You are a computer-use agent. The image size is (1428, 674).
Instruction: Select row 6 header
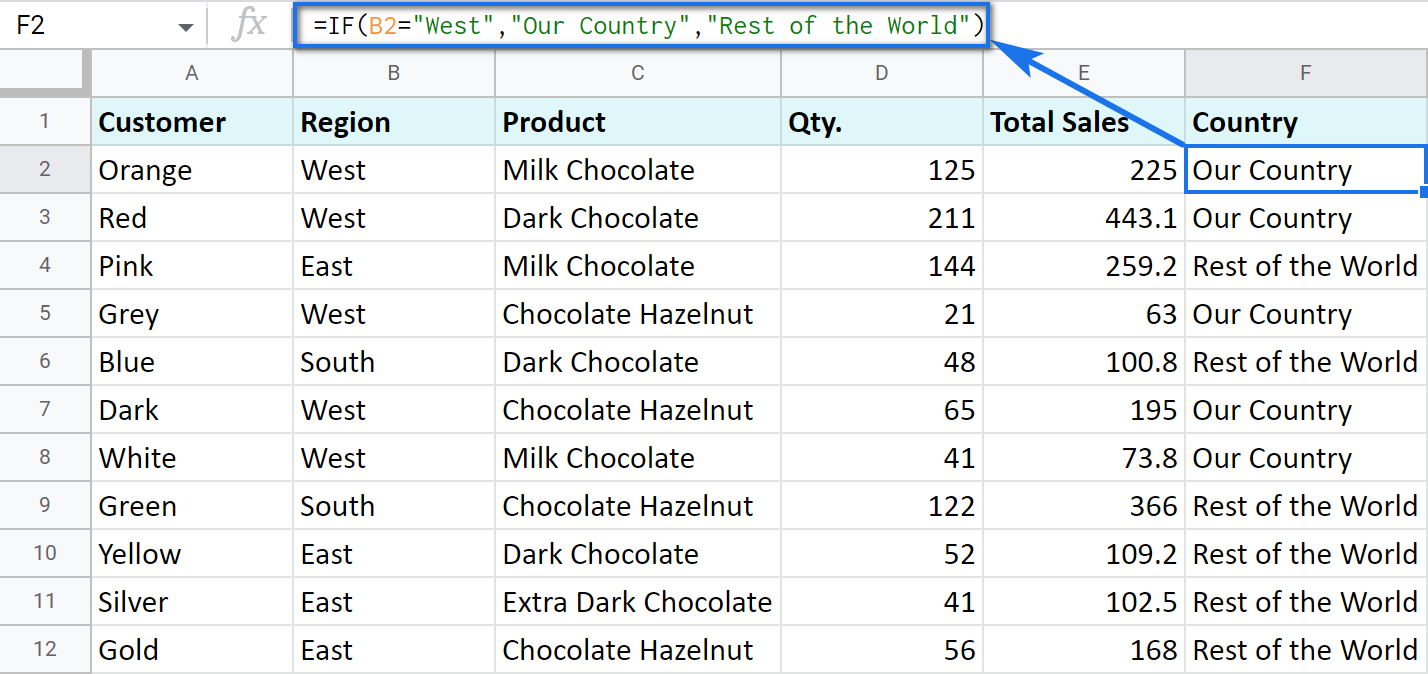coord(45,362)
